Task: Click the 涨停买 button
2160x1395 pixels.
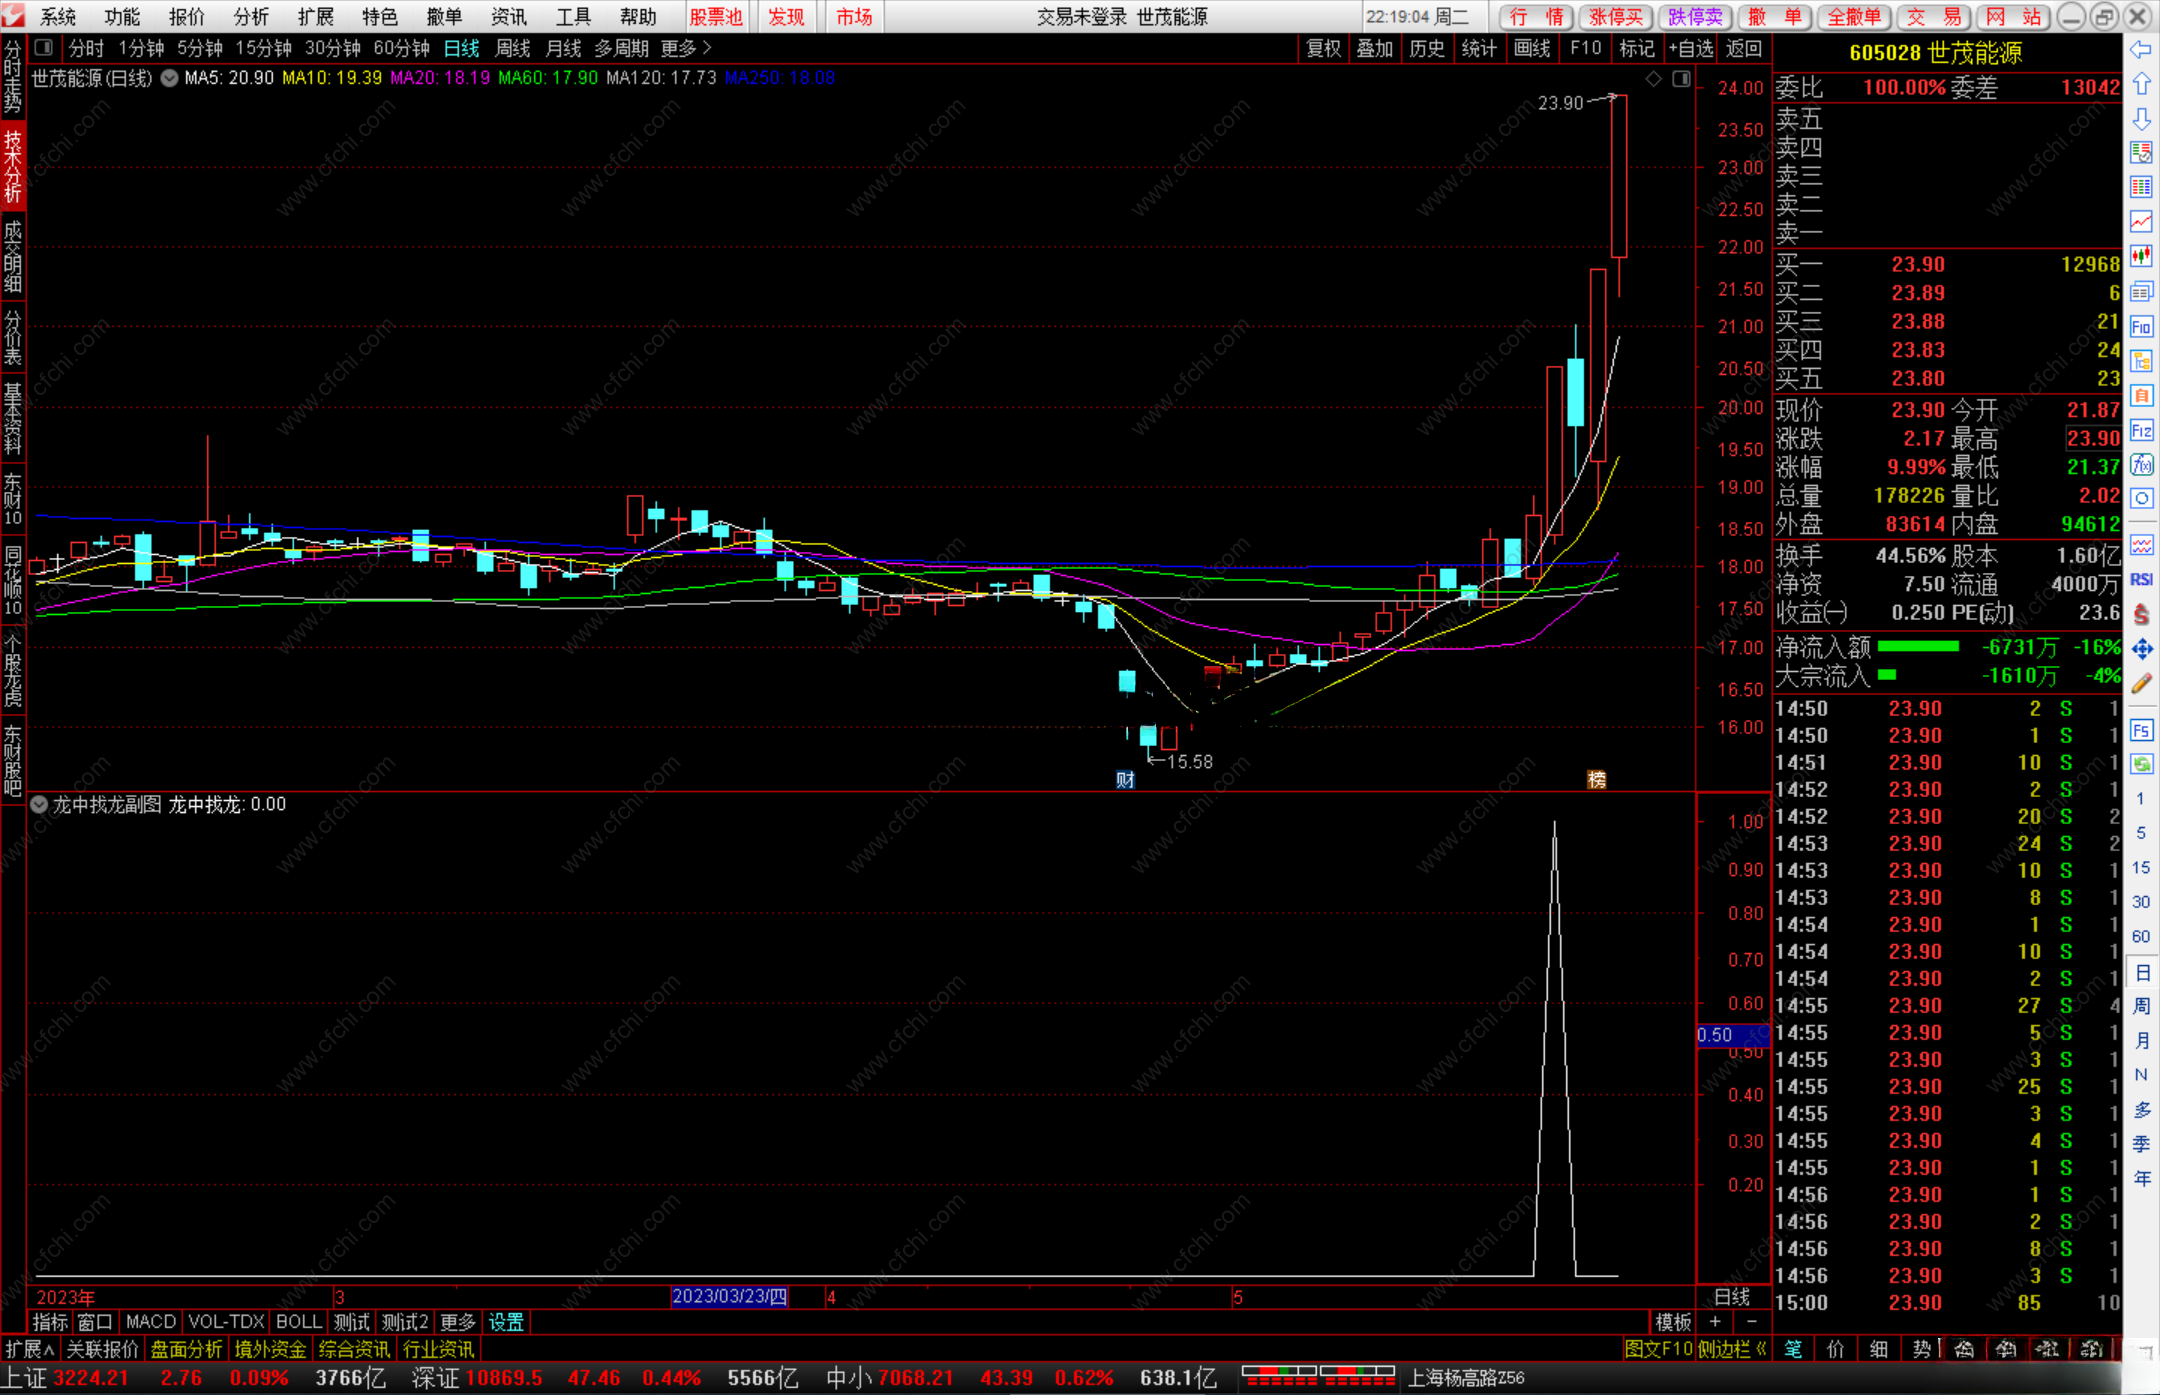Action: pyautogui.click(x=1615, y=16)
